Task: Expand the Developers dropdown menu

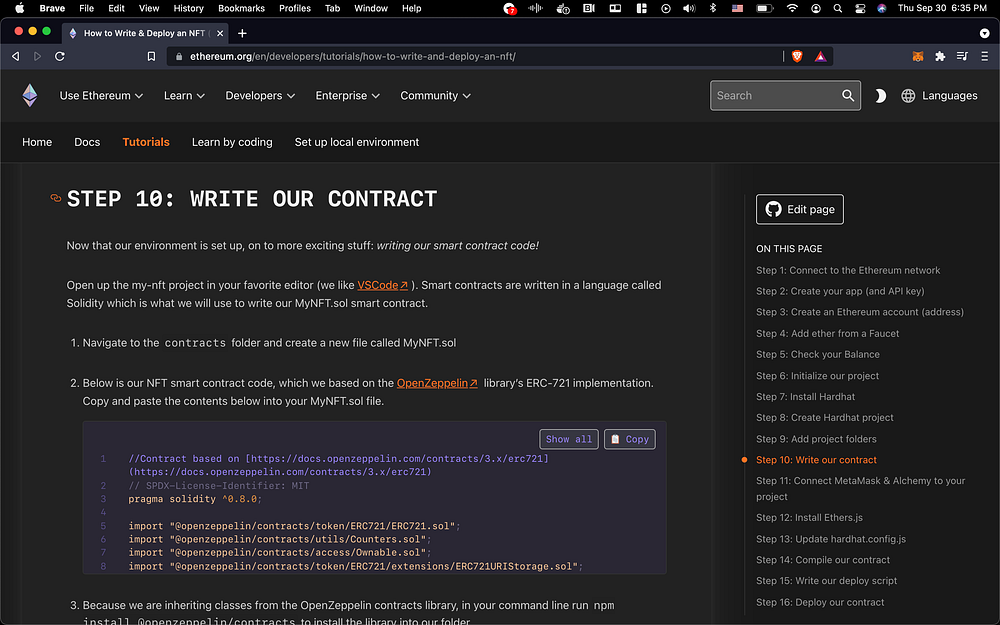Action: point(260,96)
